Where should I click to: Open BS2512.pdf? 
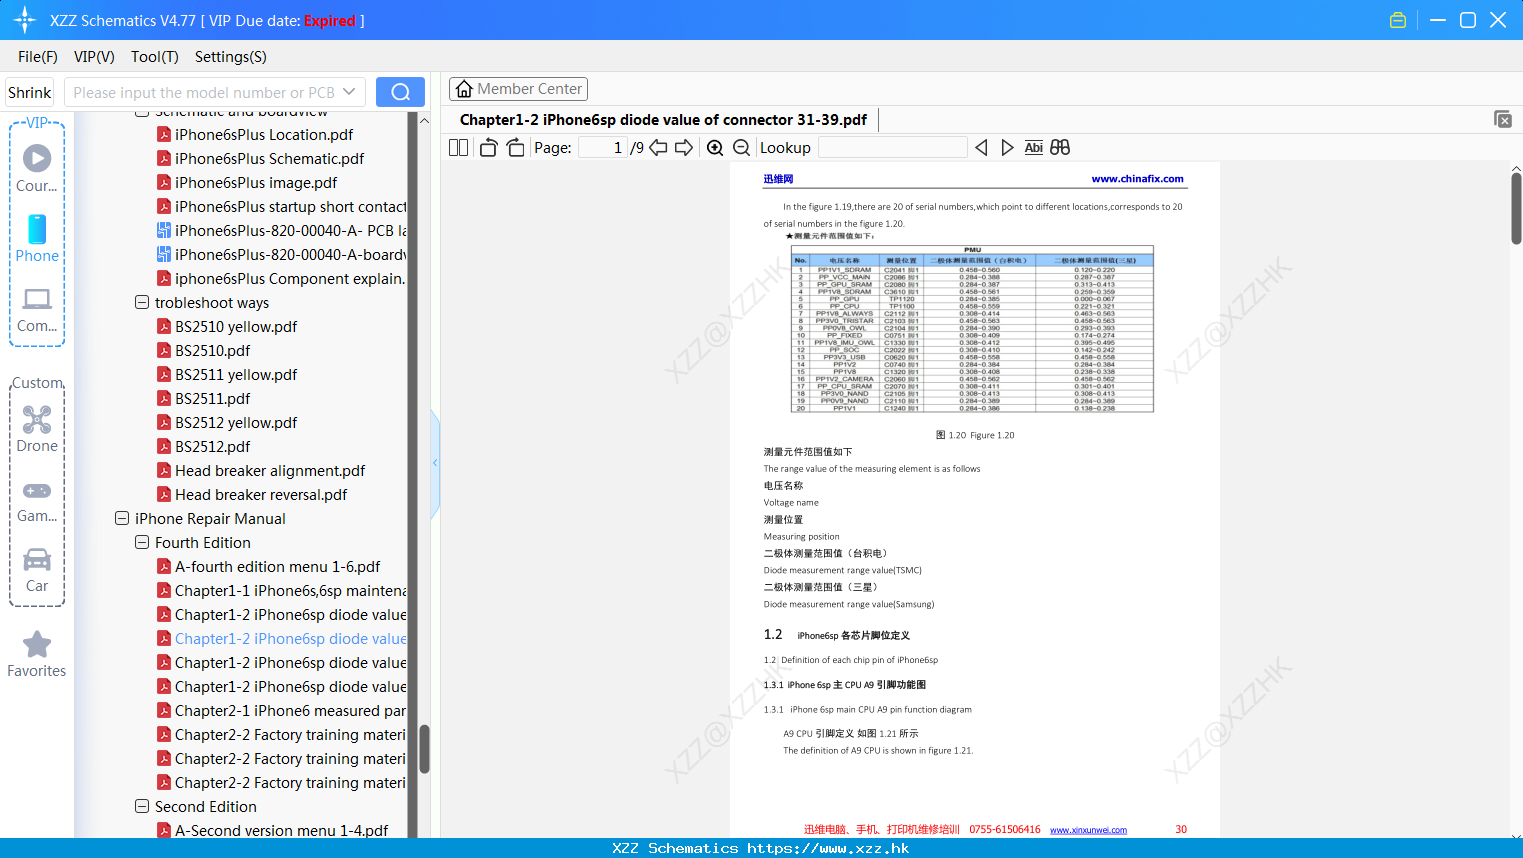pos(212,446)
